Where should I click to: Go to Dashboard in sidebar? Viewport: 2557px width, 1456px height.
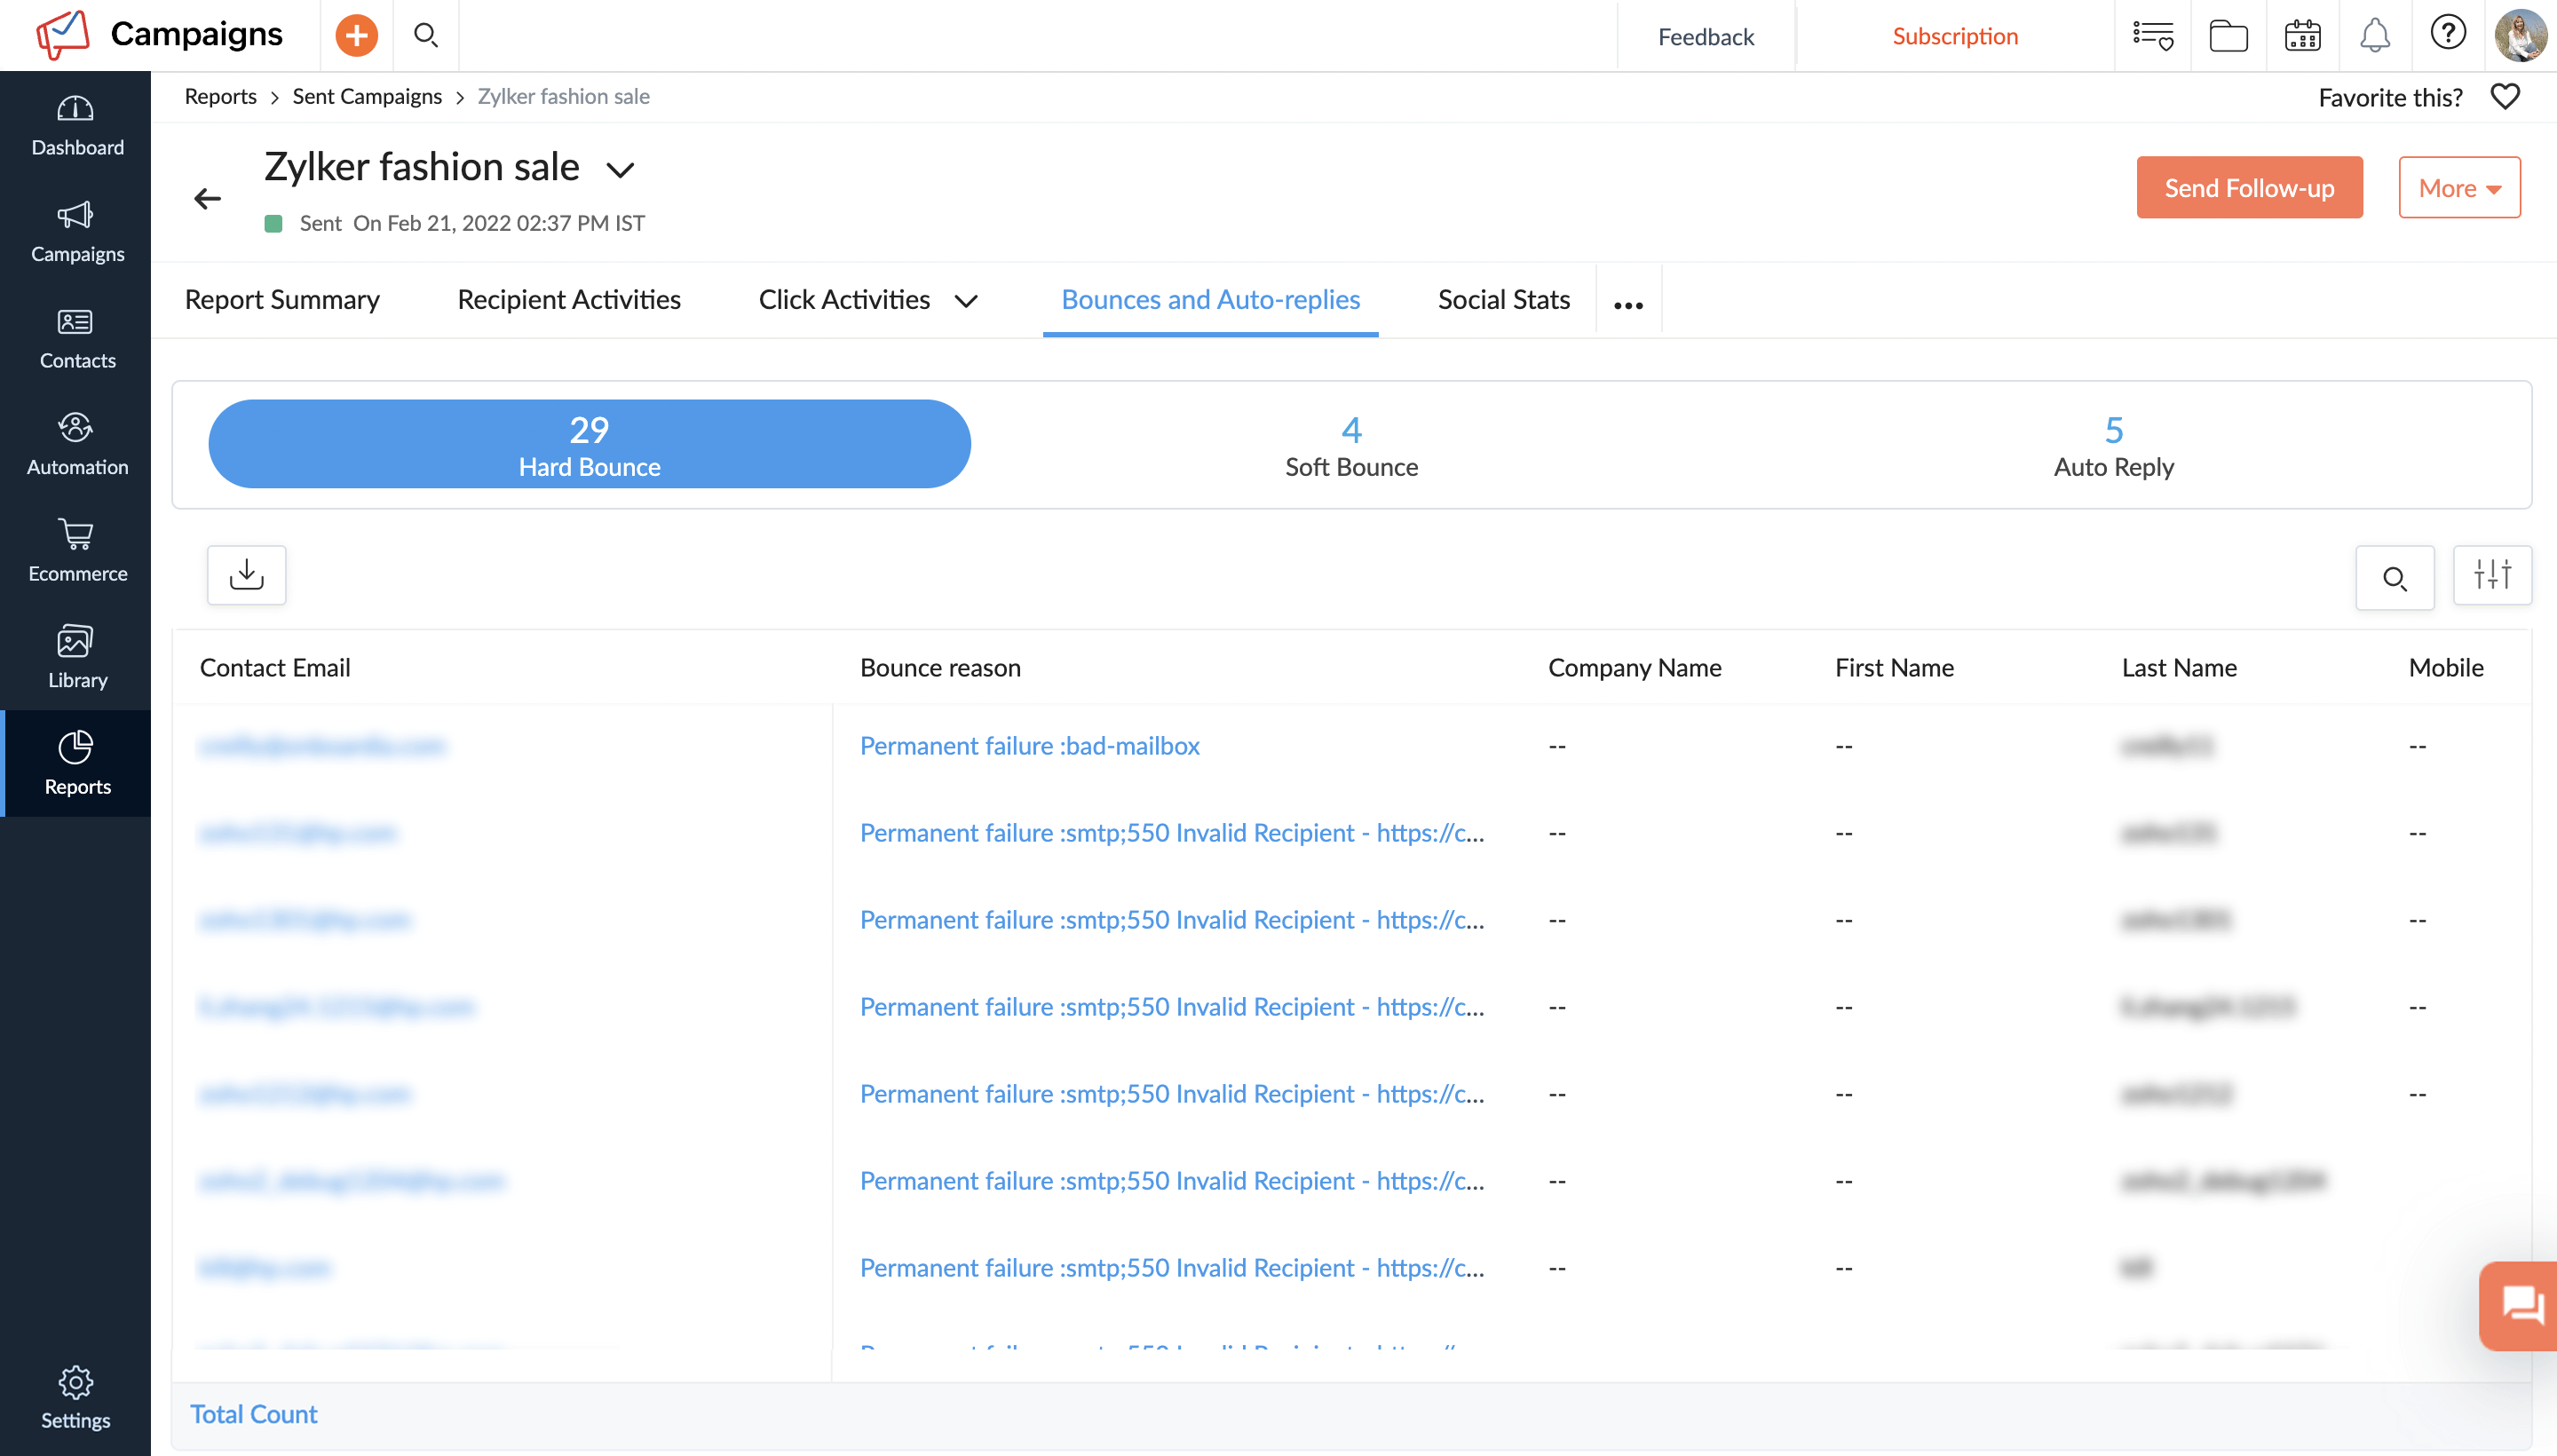(76, 125)
